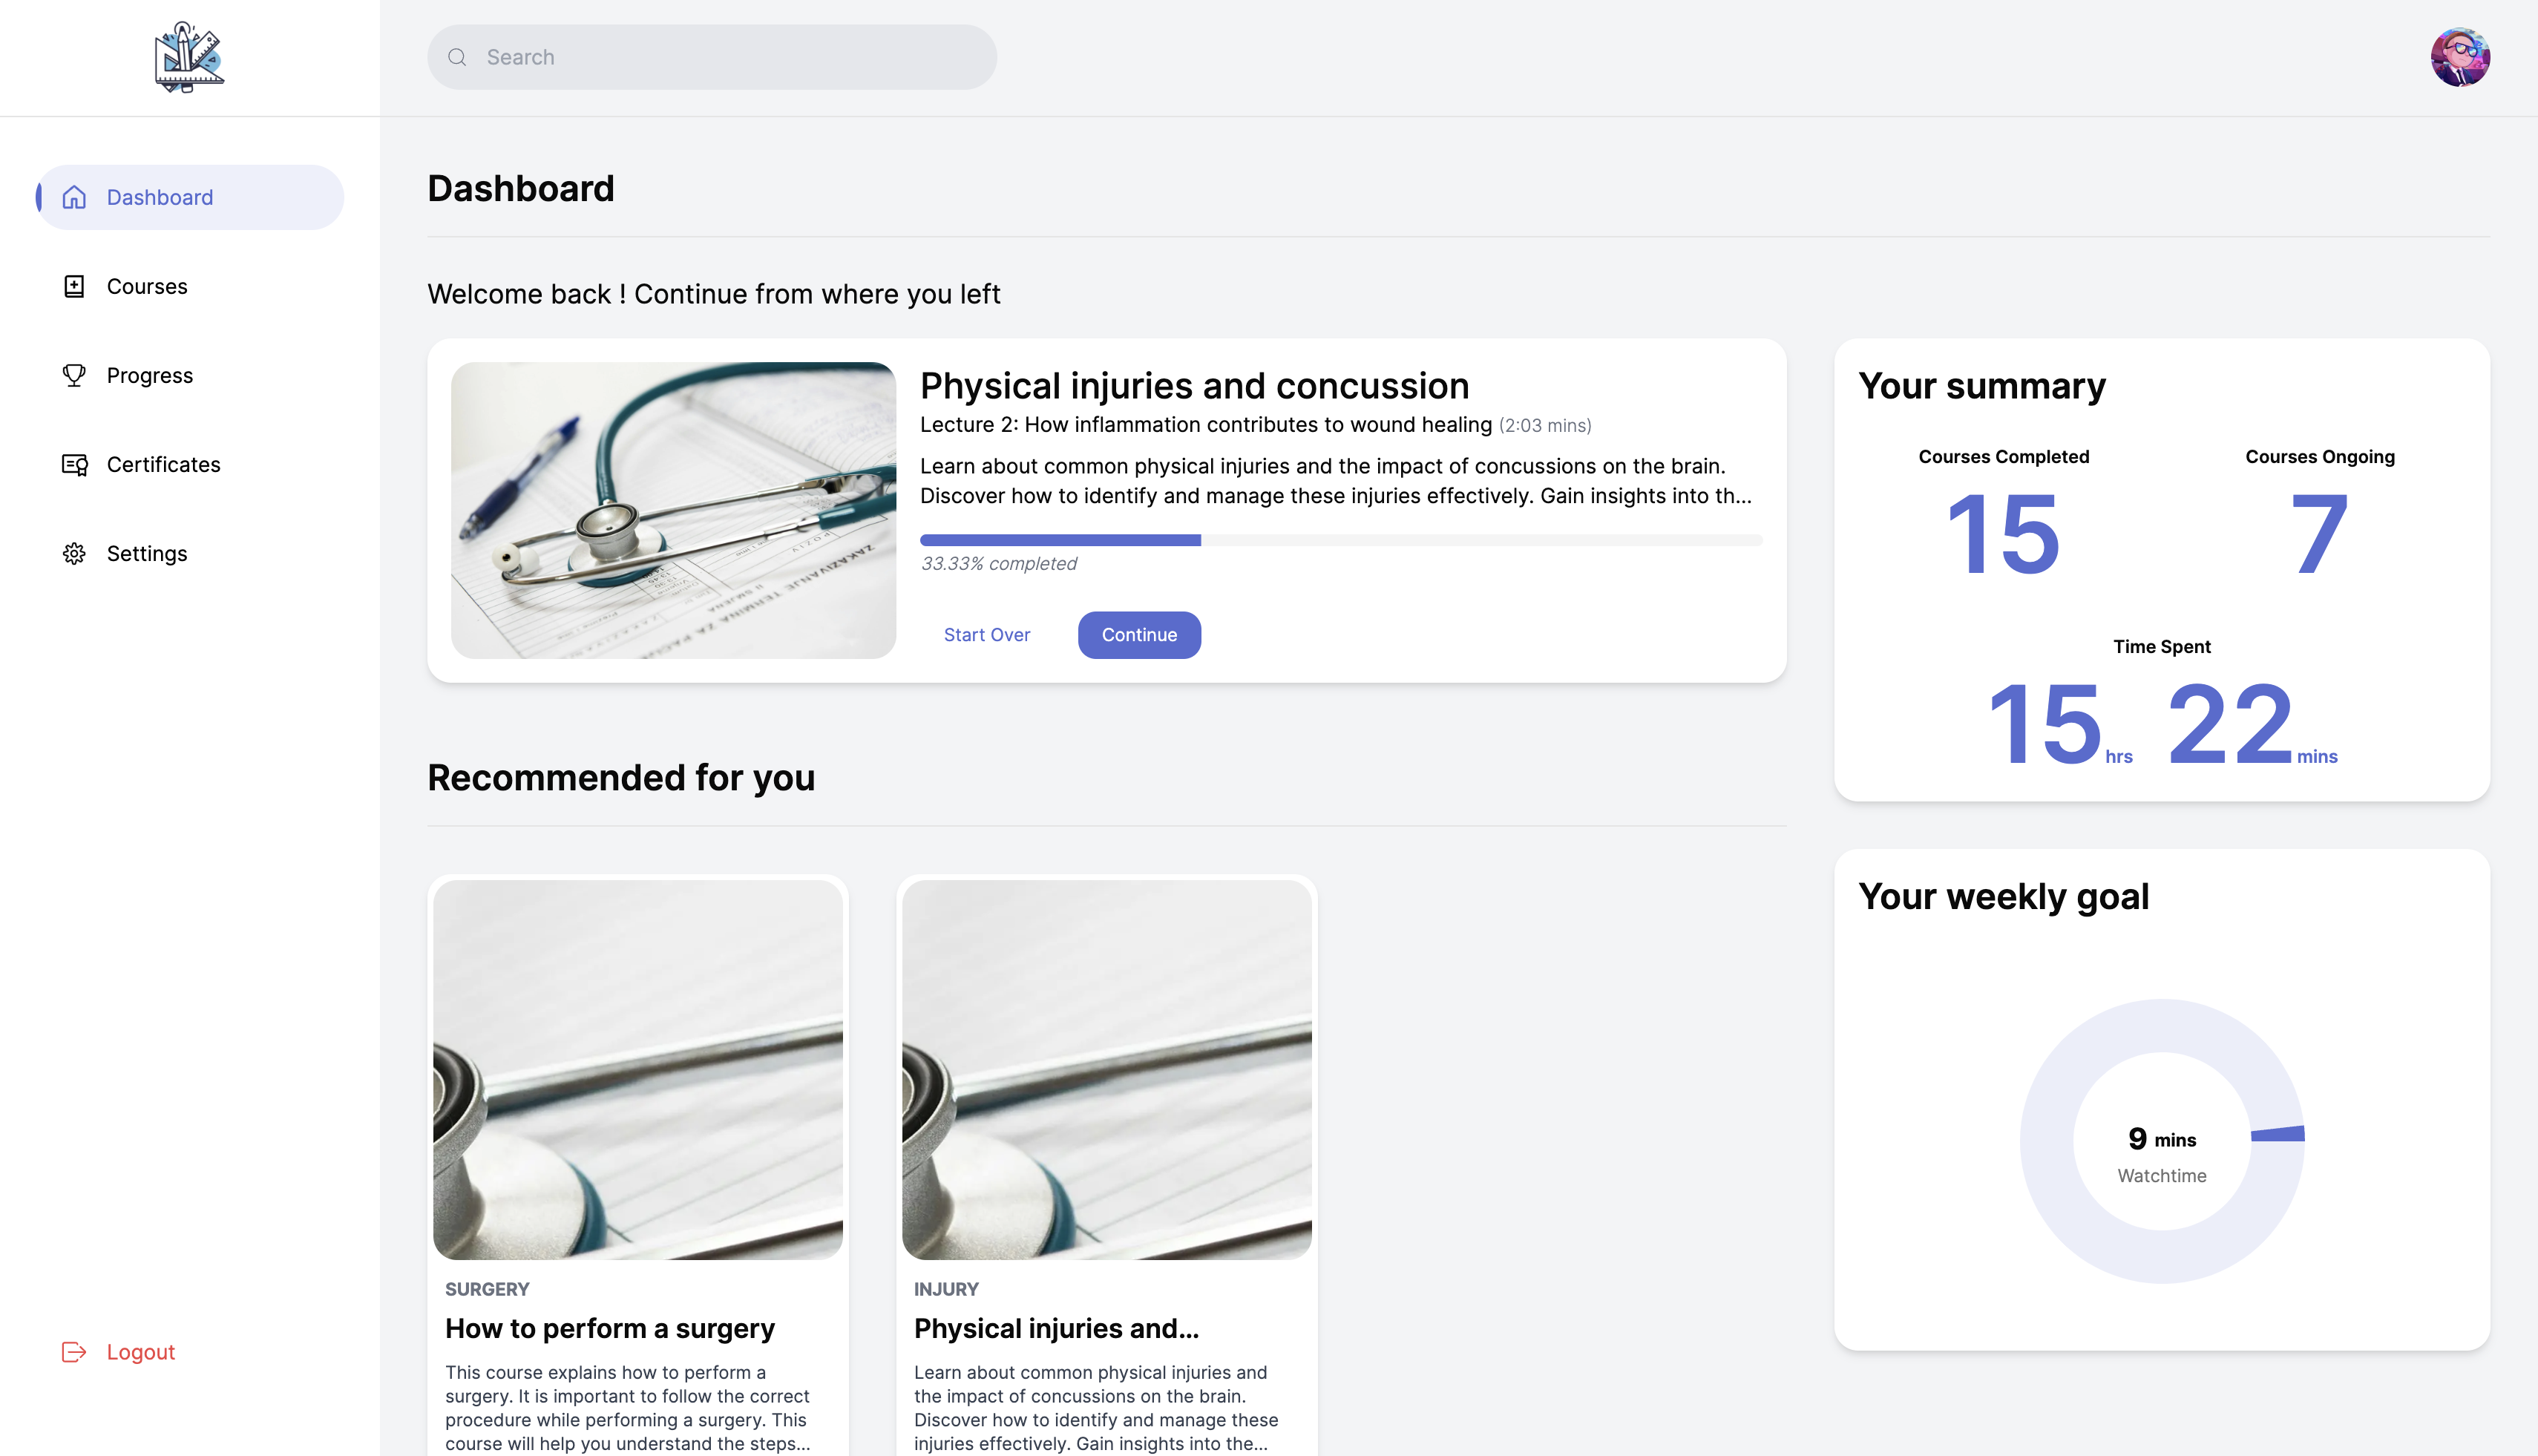
Task: Click the Certificates badge icon
Action: click(x=74, y=464)
